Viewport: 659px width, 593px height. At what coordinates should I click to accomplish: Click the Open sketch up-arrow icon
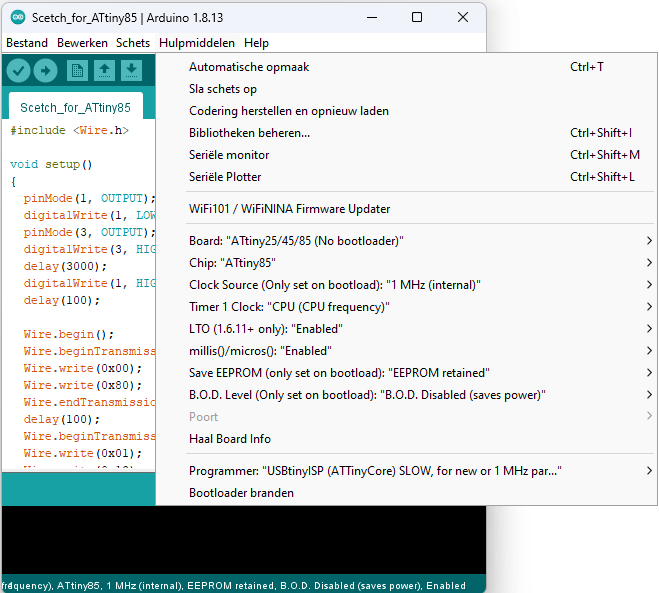pos(104,71)
